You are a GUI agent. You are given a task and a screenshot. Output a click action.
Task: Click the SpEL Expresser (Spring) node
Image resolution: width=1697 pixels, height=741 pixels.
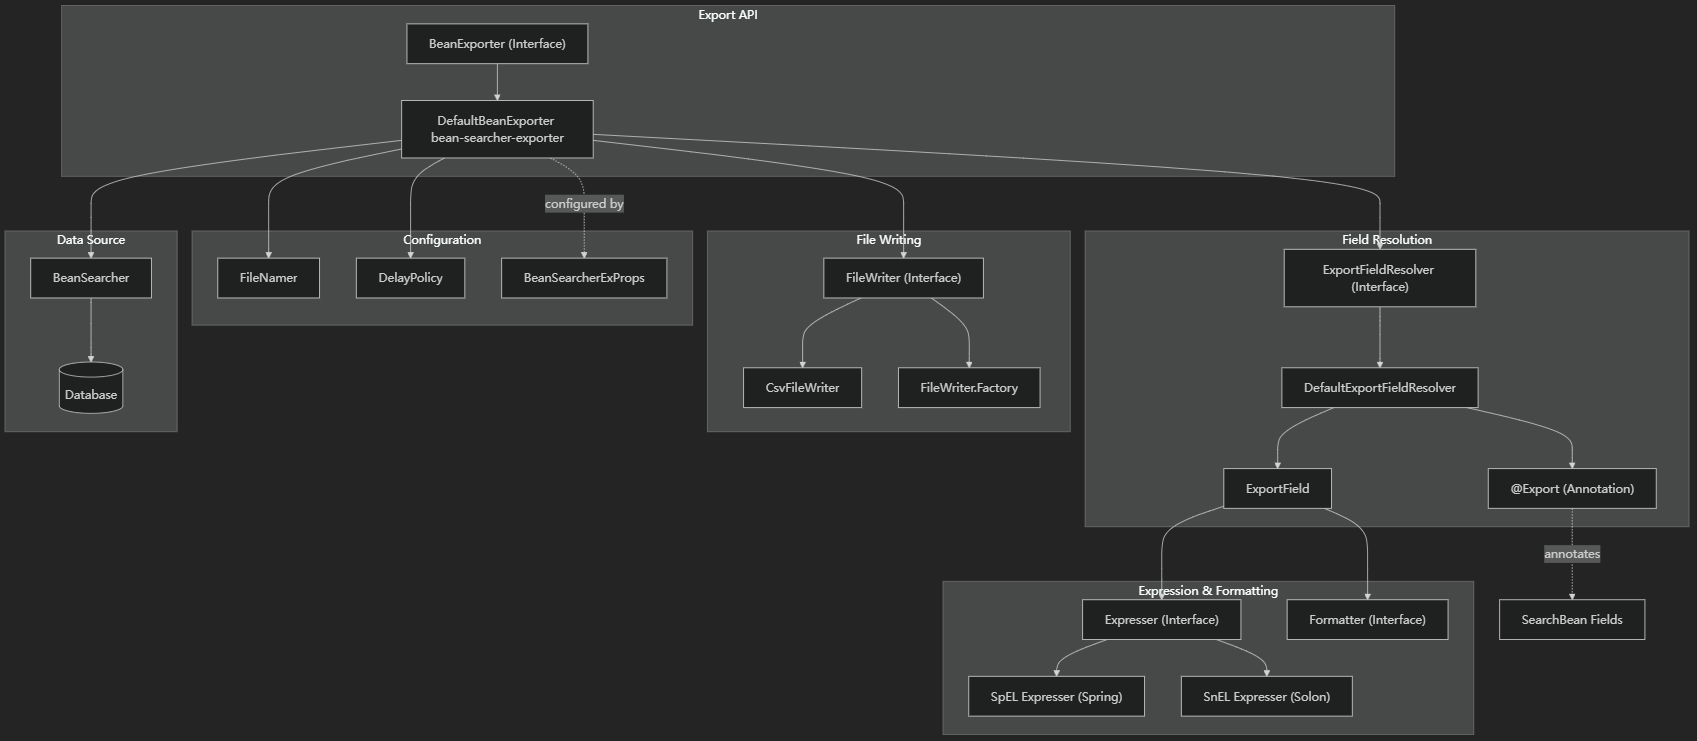coord(1056,697)
